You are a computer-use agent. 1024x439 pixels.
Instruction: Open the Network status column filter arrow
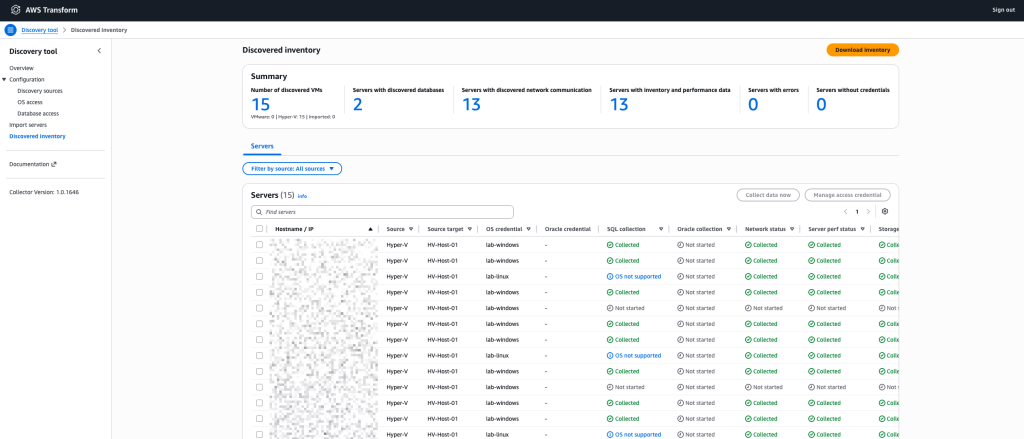pos(793,229)
